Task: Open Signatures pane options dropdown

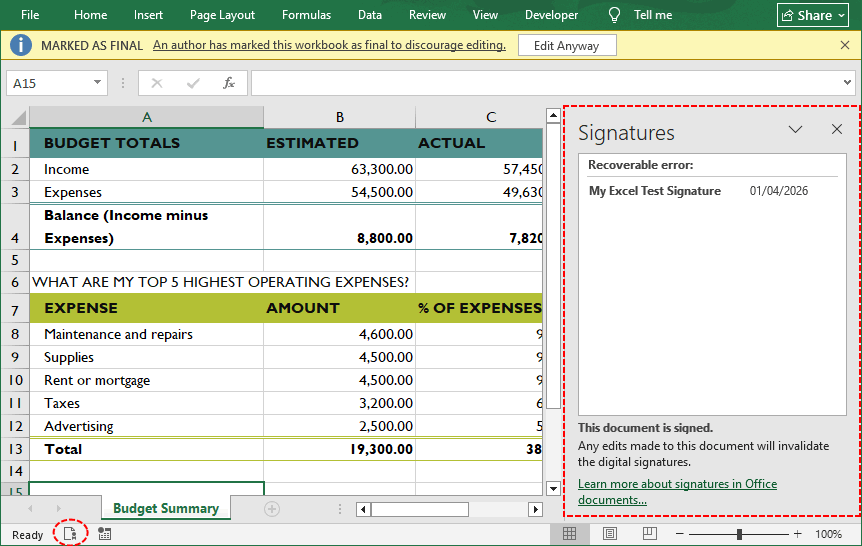Action: pos(796,130)
